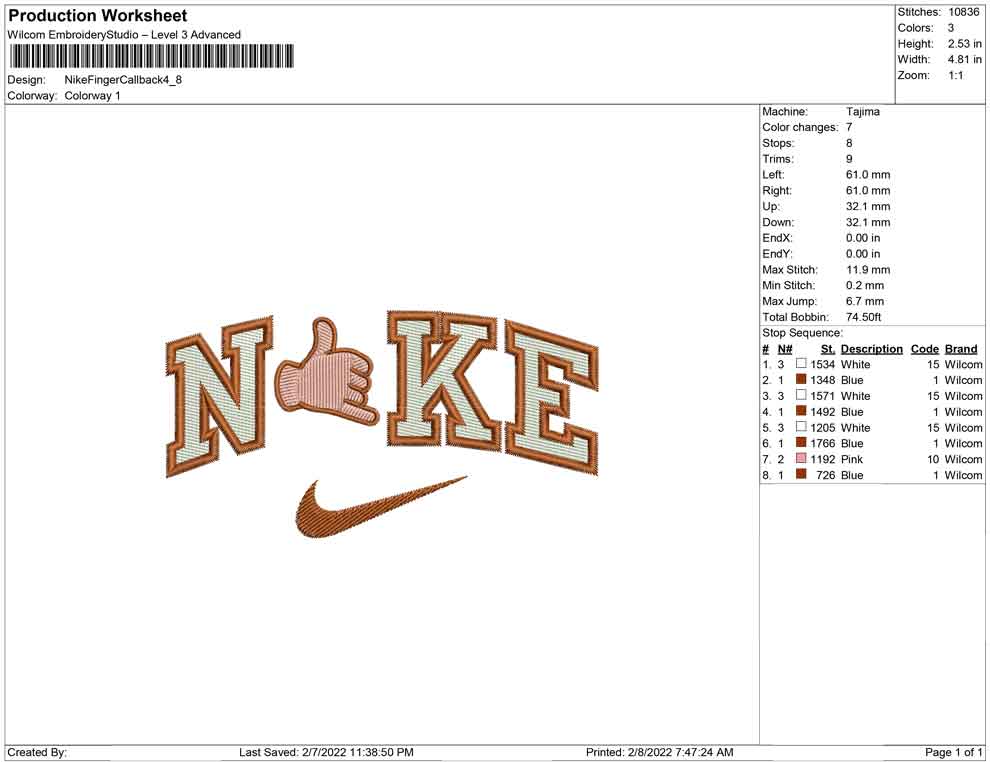Click the Zoom value "1:1"

tap(955, 75)
